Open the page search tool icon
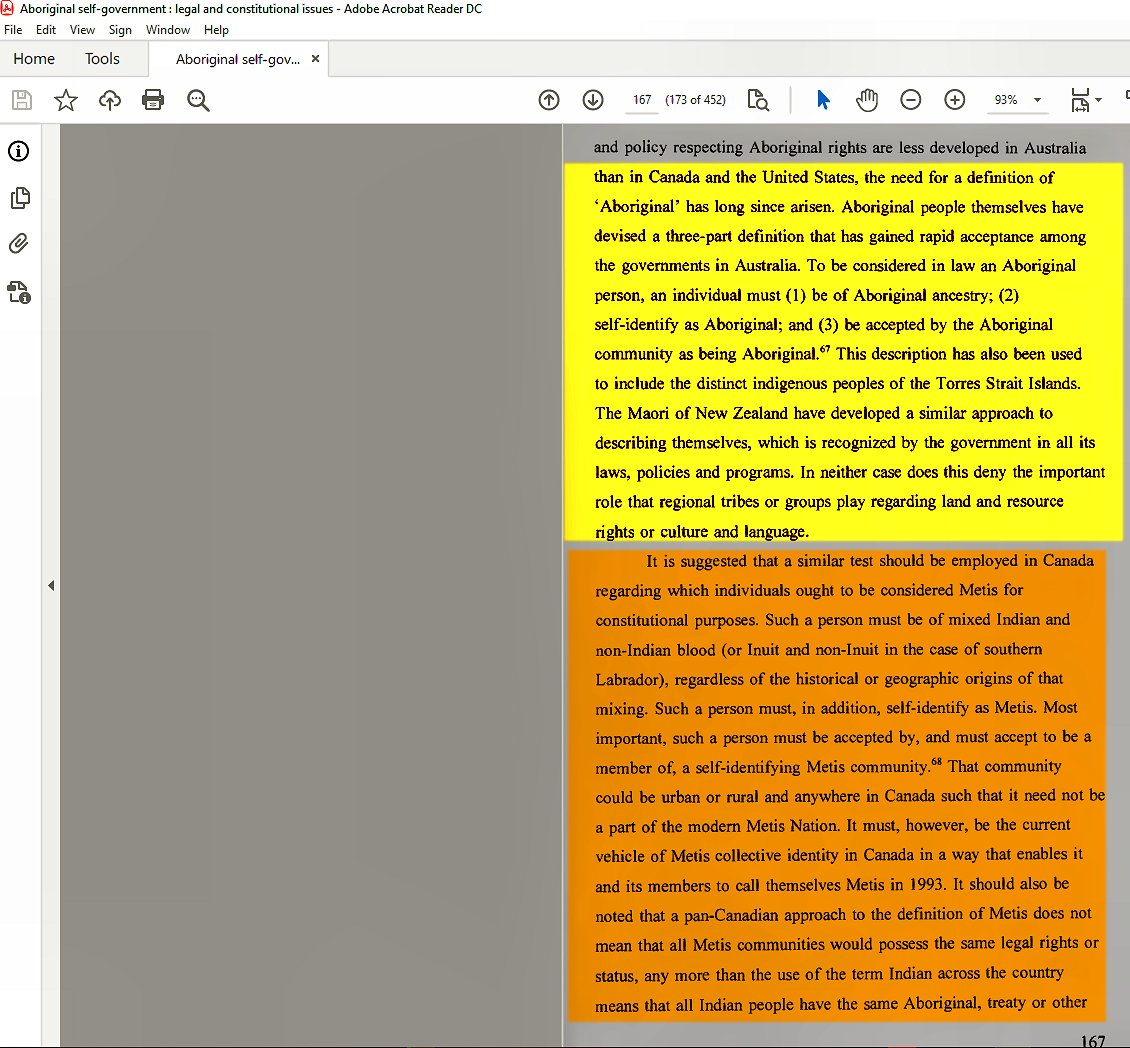Image resolution: width=1130 pixels, height=1048 pixels. pos(758,99)
